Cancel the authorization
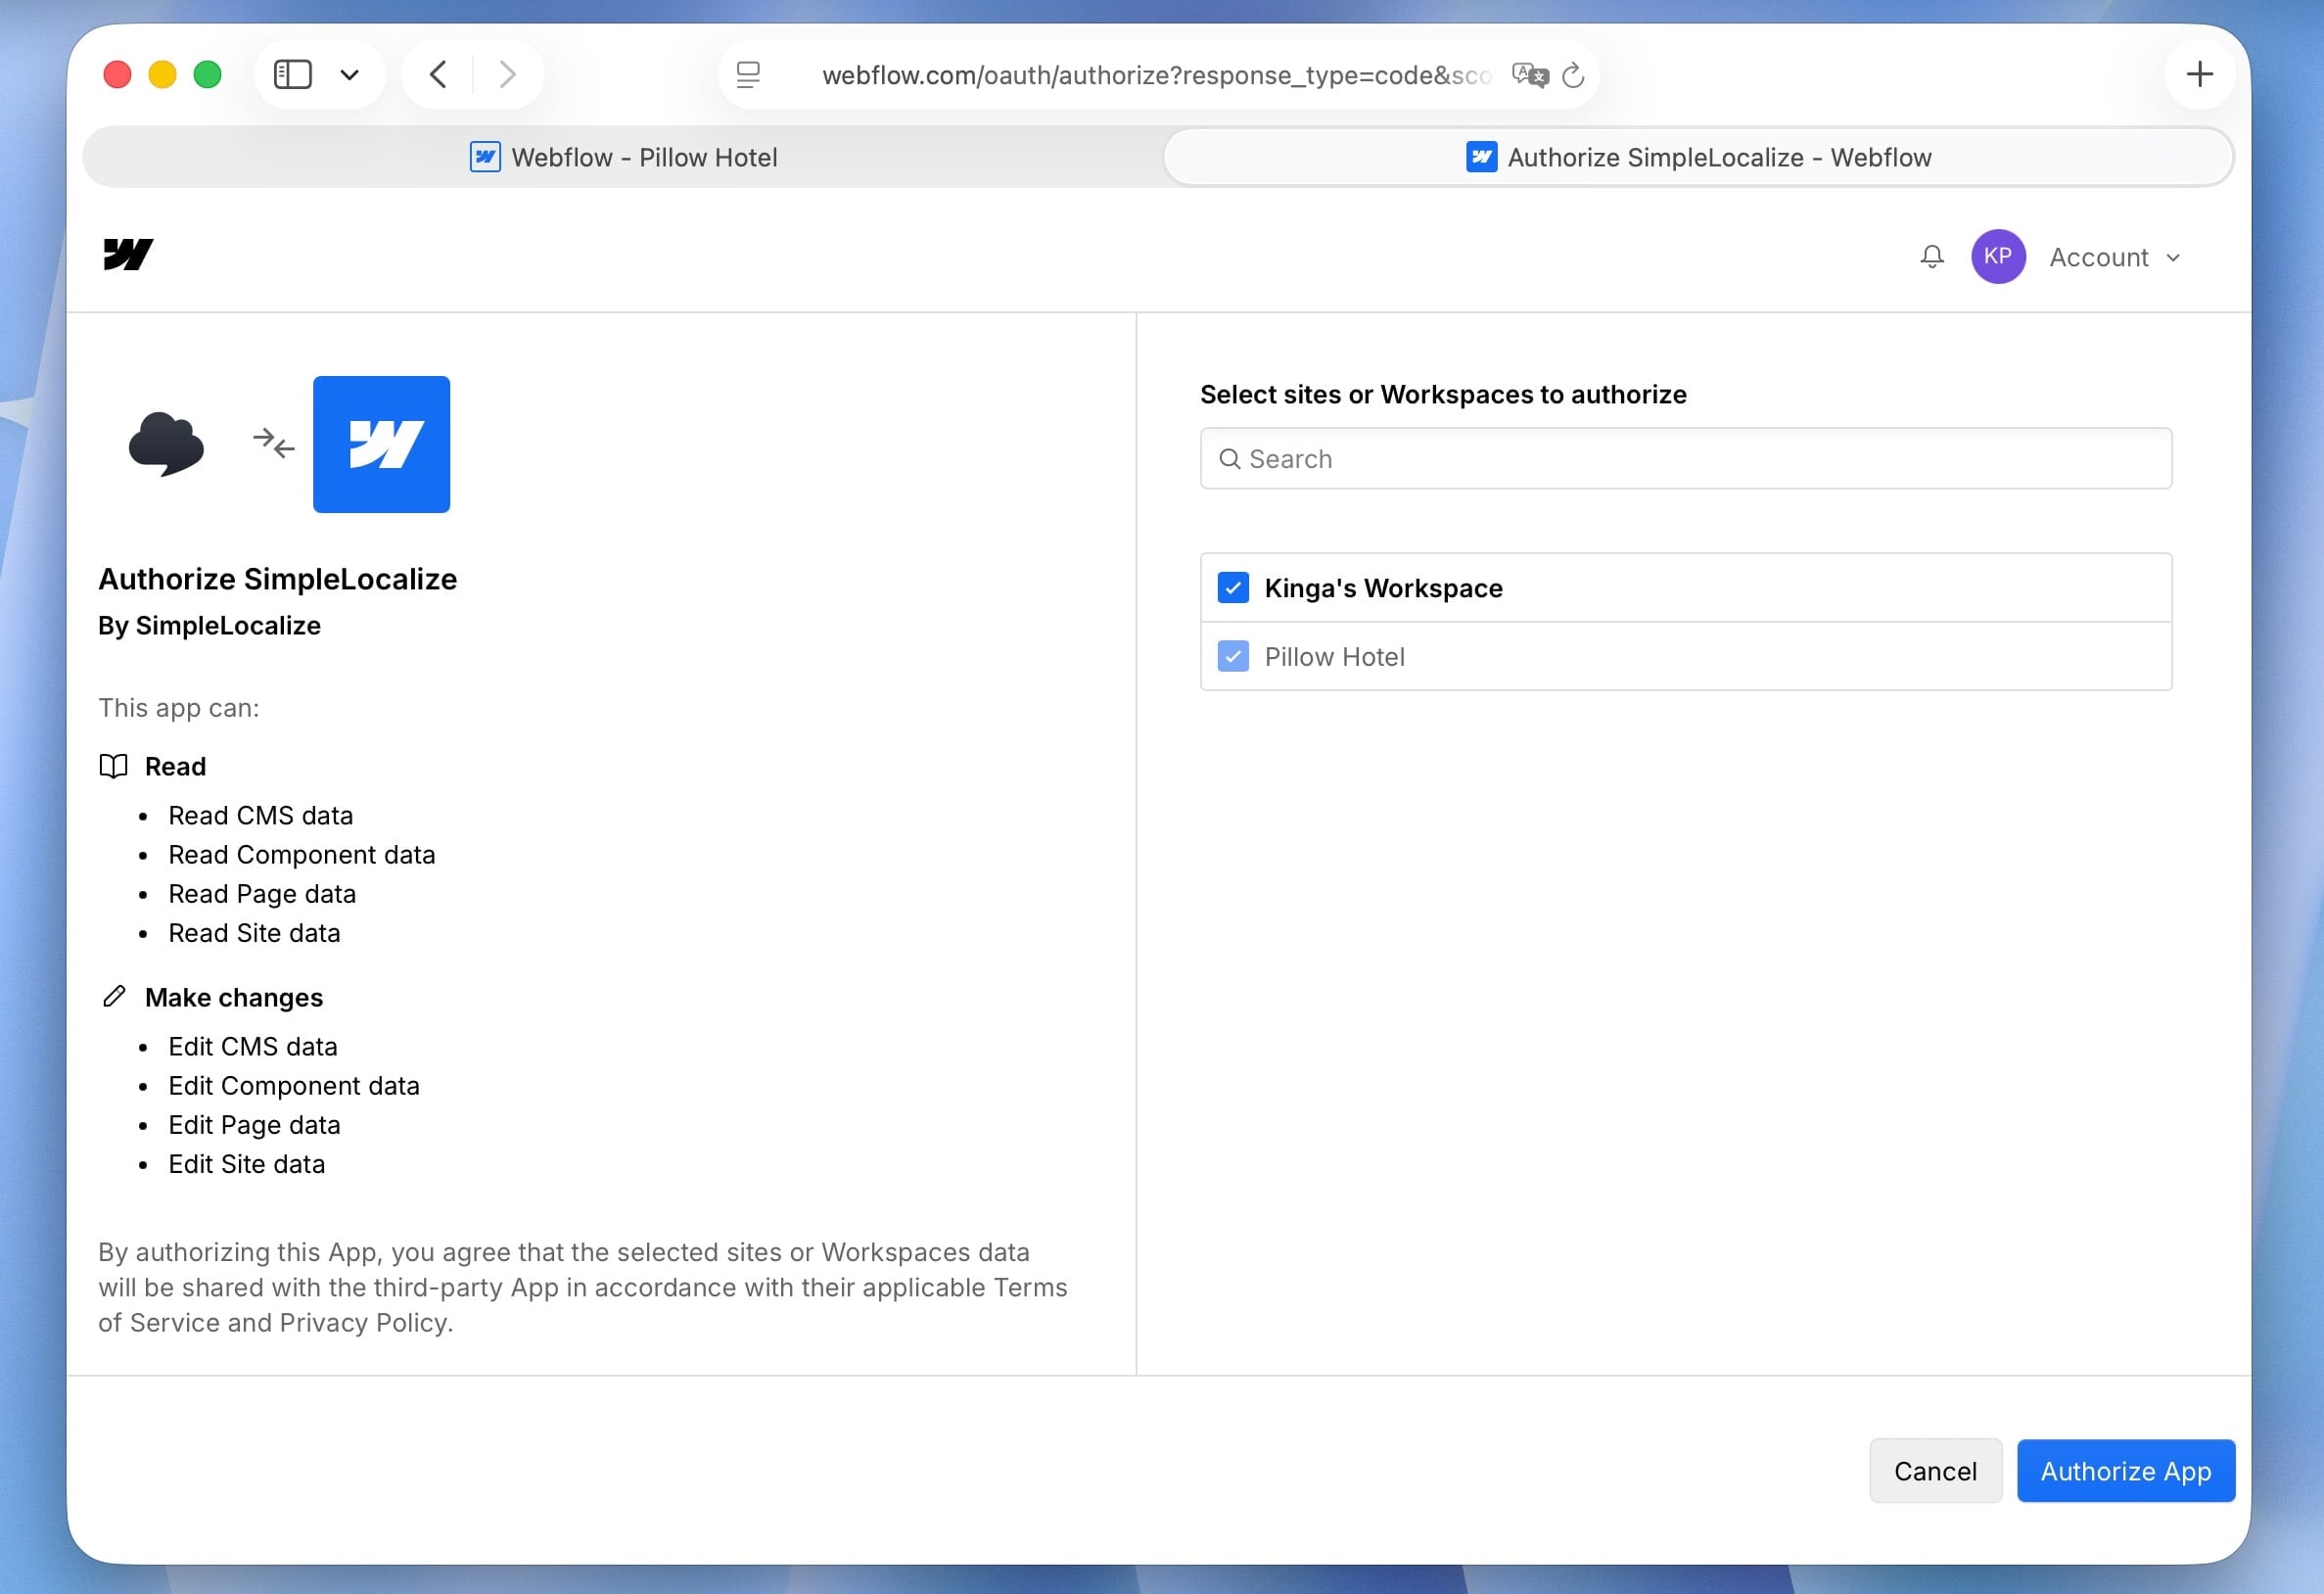 click(x=1935, y=1470)
